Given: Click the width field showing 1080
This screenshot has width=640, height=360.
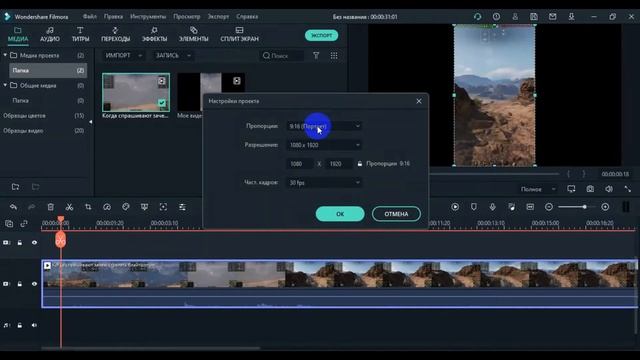Looking at the screenshot, I should tap(299, 164).
